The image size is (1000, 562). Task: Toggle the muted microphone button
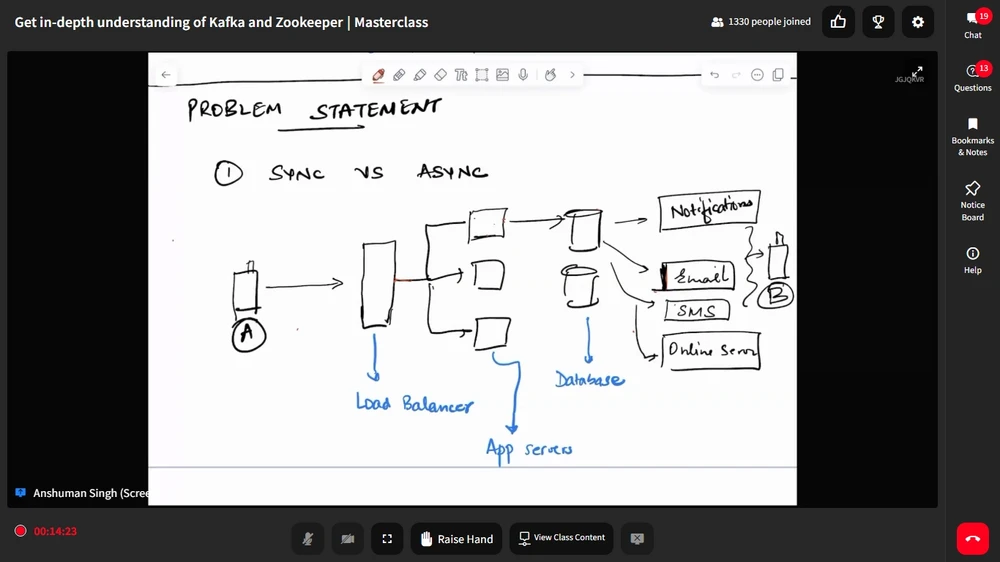tap(308, 539)
